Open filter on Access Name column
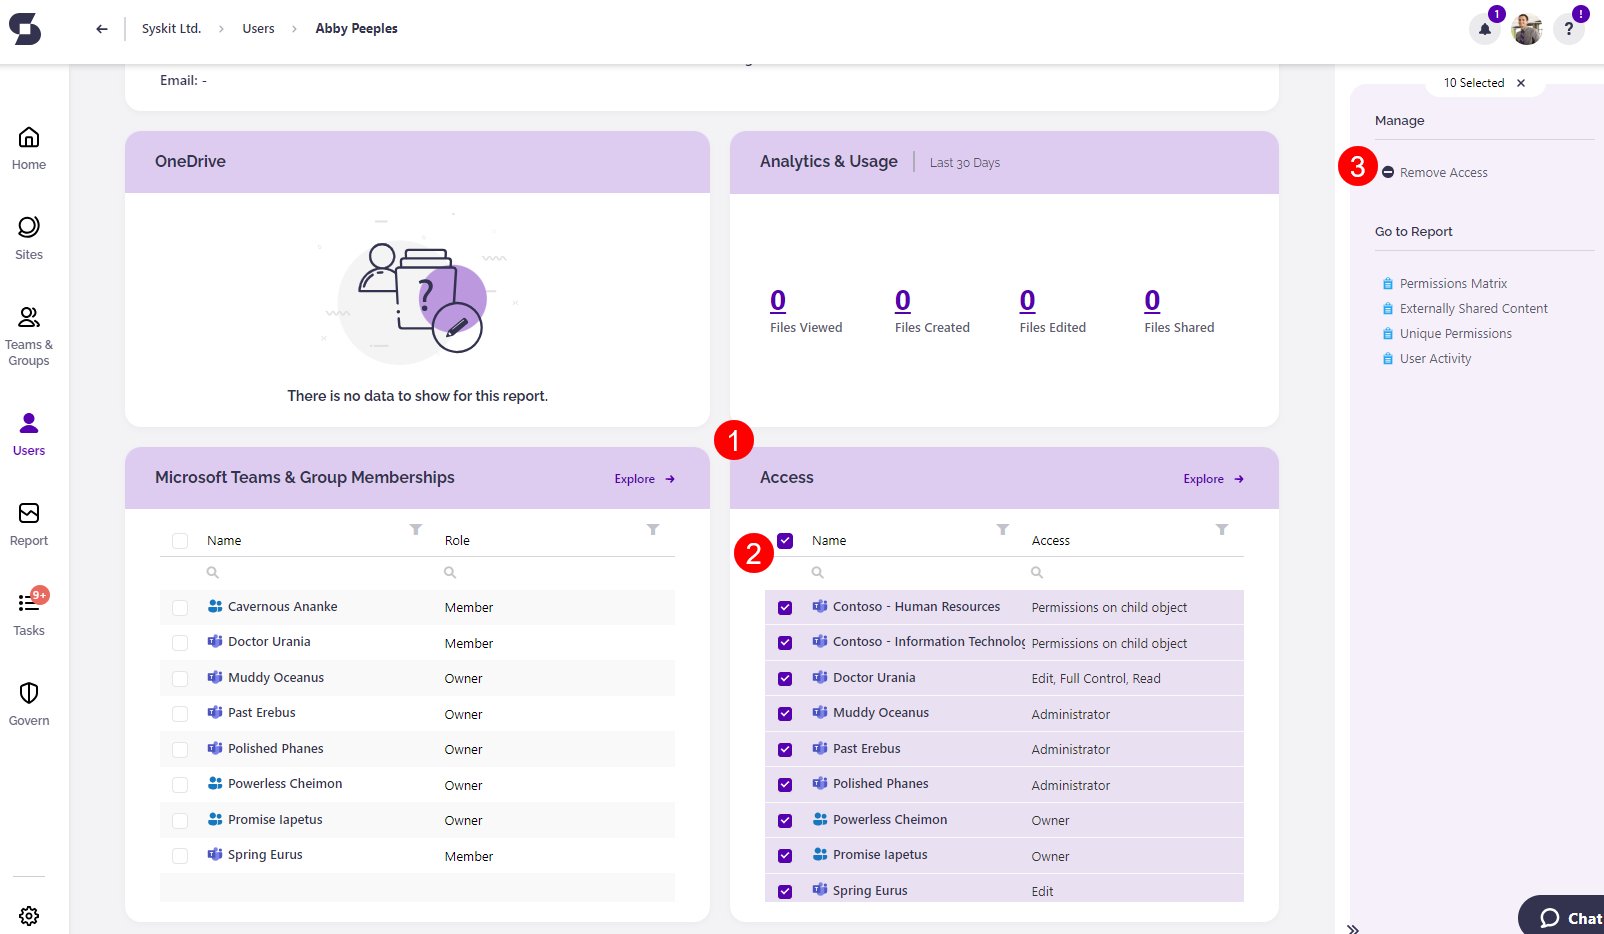This screenshot has height=934, width=1604. click(1002, 529)
